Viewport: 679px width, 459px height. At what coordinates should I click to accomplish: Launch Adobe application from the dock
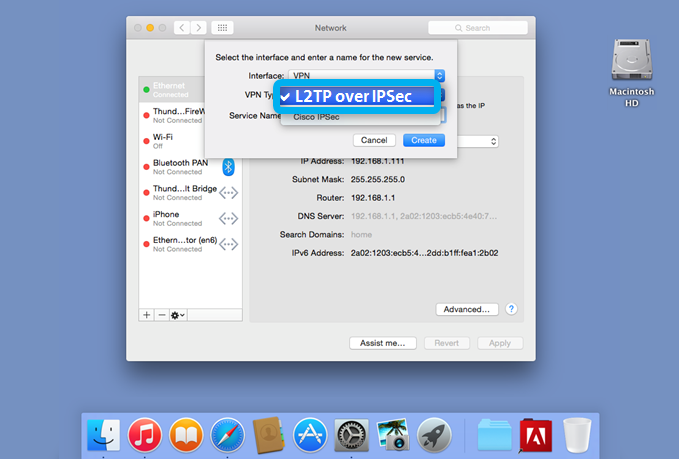tap(536, 435)
